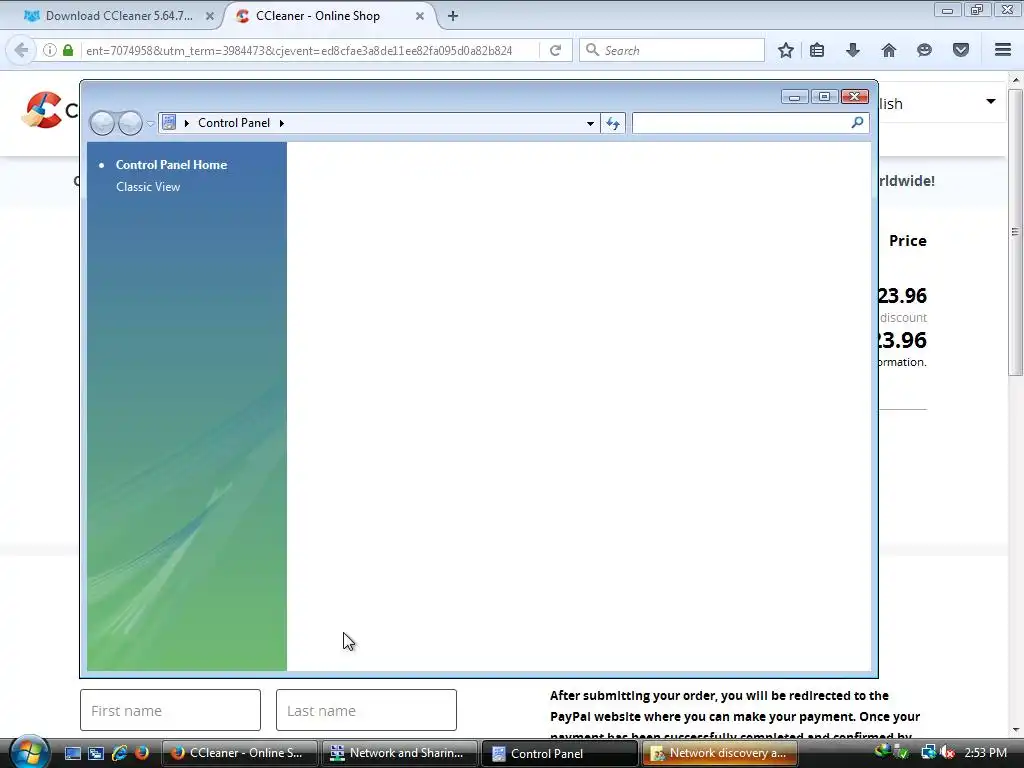Image resolution: width=1024 pixels, height=768 pixels.
Task: Reload the page in Firefox
Action: [x=555, y=50]
